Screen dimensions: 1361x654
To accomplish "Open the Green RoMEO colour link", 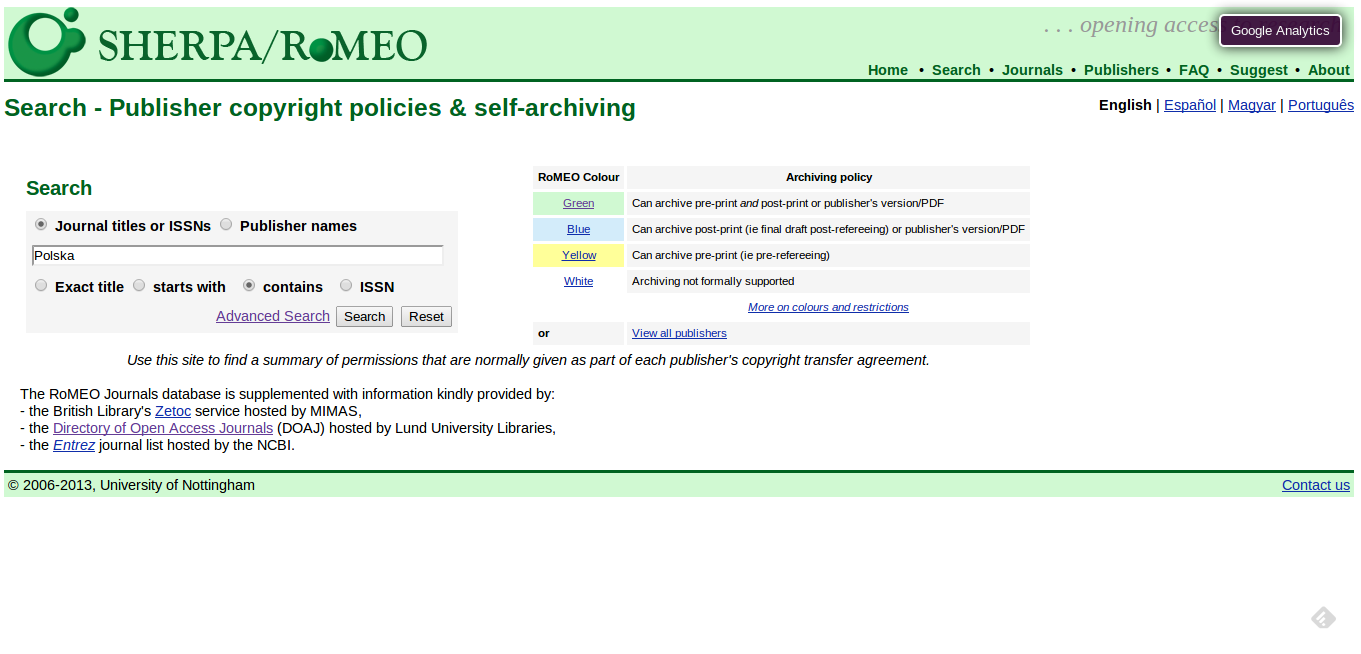I will pyautogui.click(x=578, y=203).
